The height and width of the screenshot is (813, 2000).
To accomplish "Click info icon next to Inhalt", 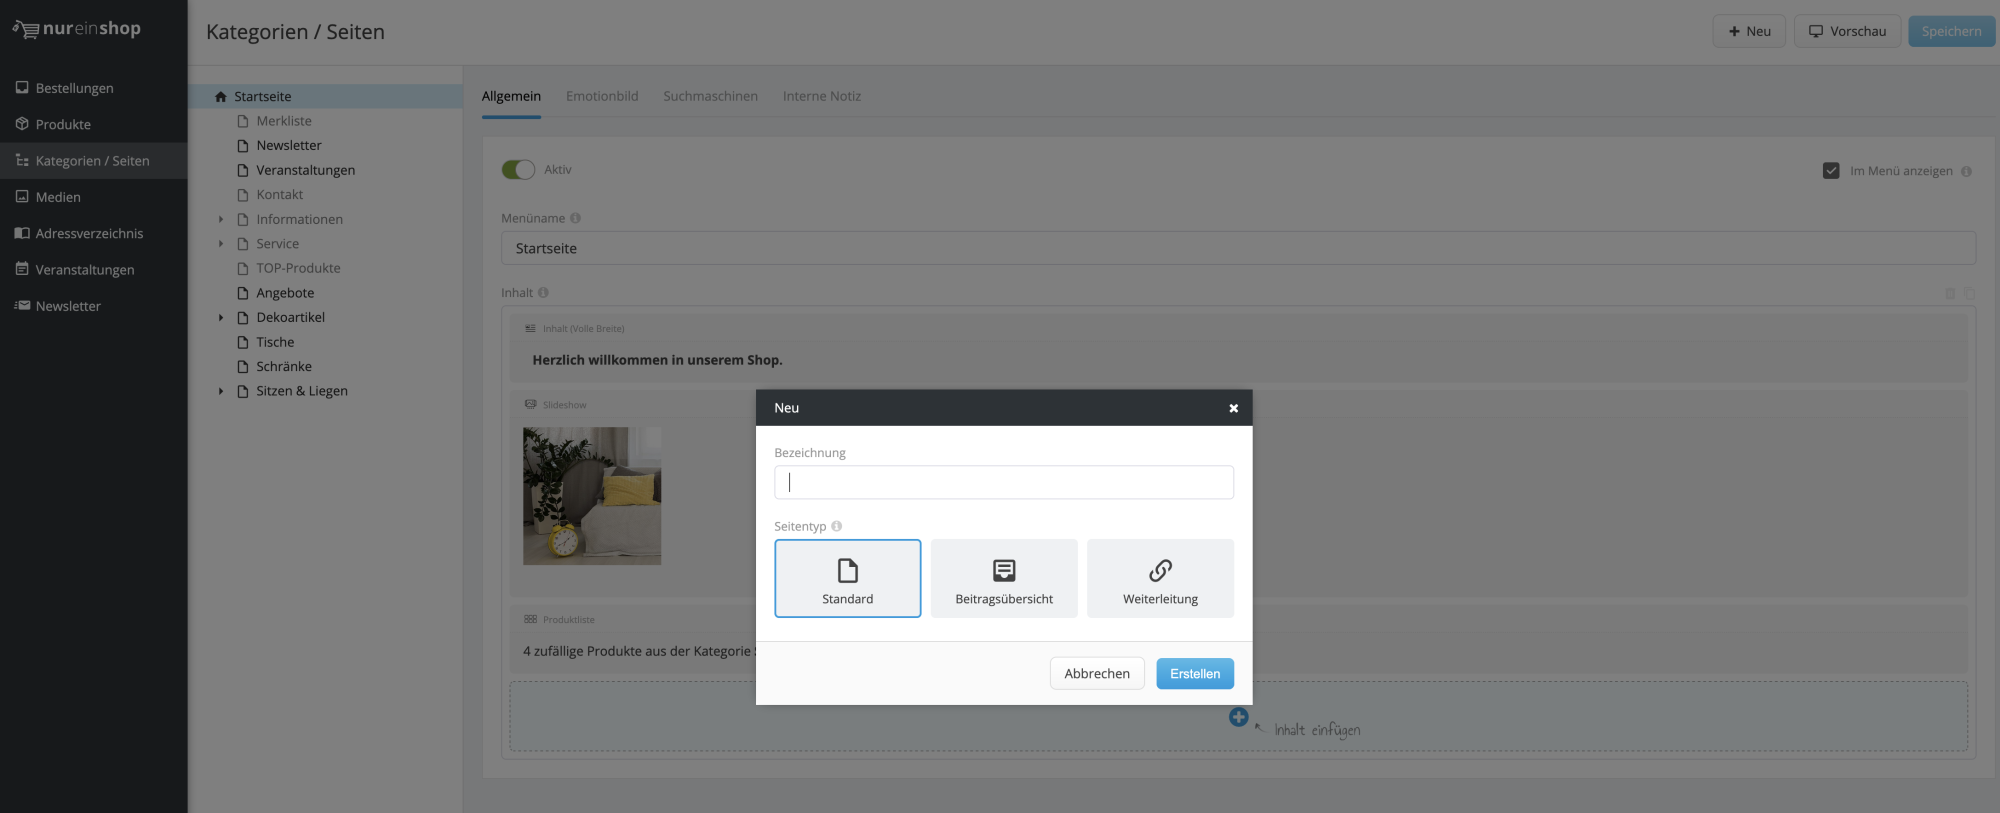I will [543, 293].
